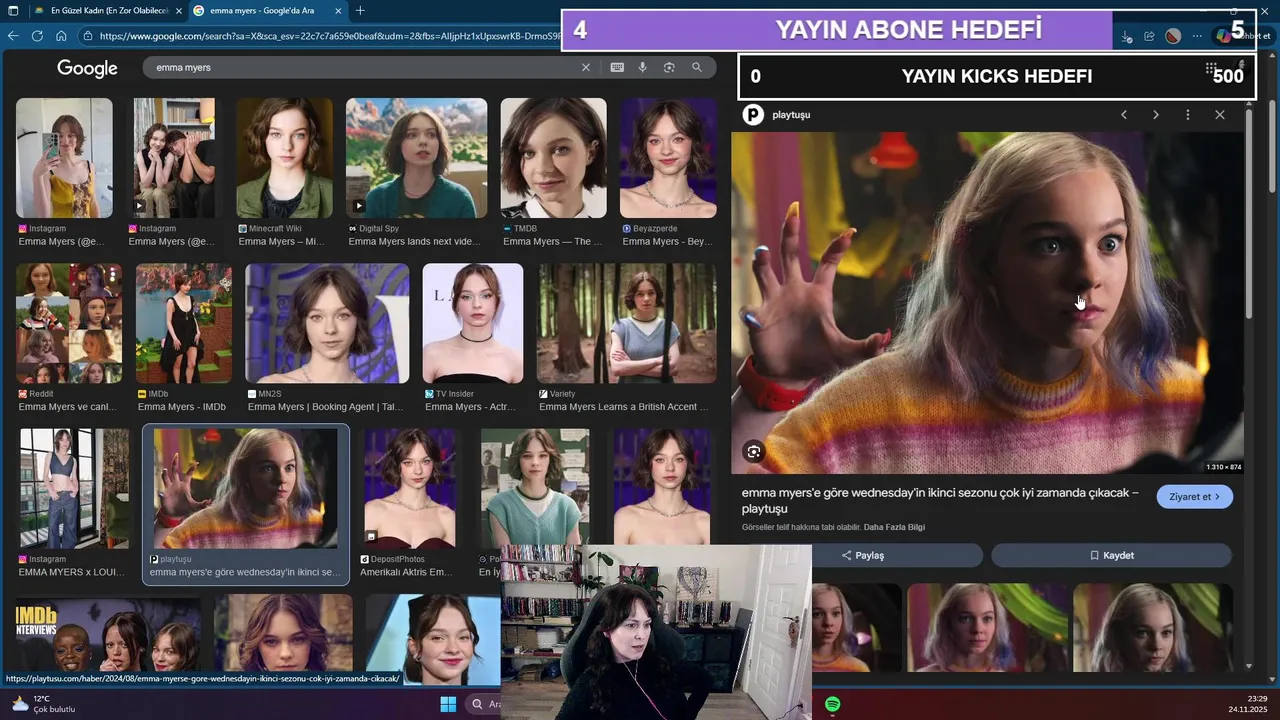
Task: Go to next image in preview panel
Action: pos(1156,115)
